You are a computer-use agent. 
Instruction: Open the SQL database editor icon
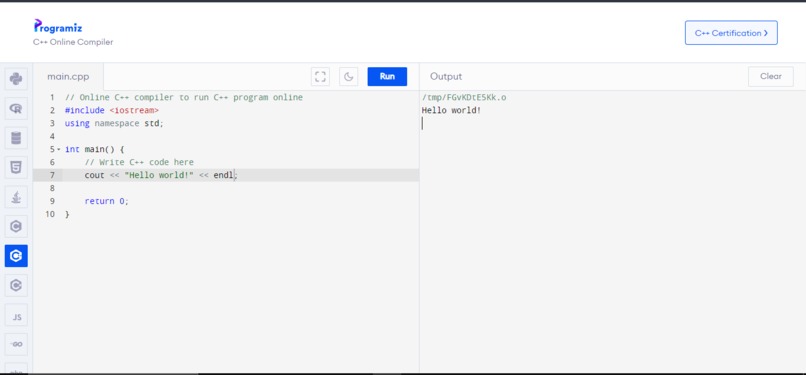coord(16,138)
